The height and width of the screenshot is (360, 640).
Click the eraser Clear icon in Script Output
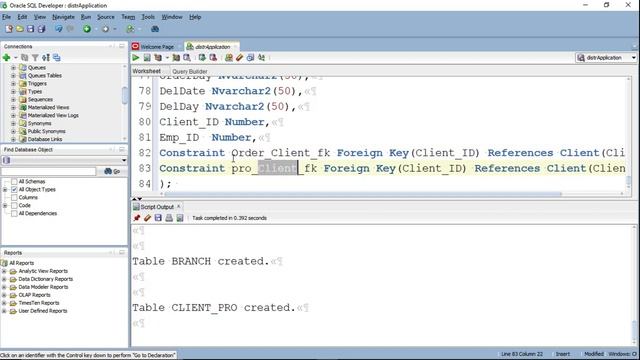[147, 218]
